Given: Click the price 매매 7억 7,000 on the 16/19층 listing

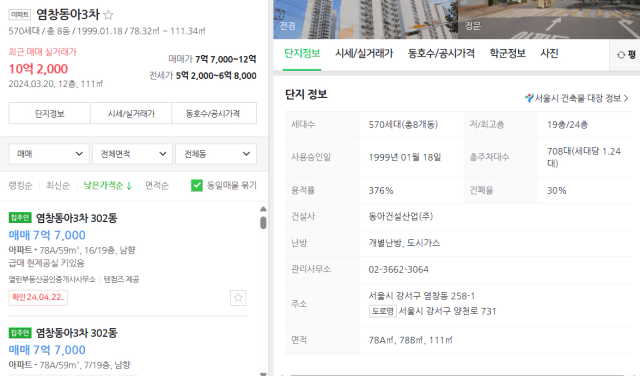Looking at the screenshot, I should click(47, 235).
